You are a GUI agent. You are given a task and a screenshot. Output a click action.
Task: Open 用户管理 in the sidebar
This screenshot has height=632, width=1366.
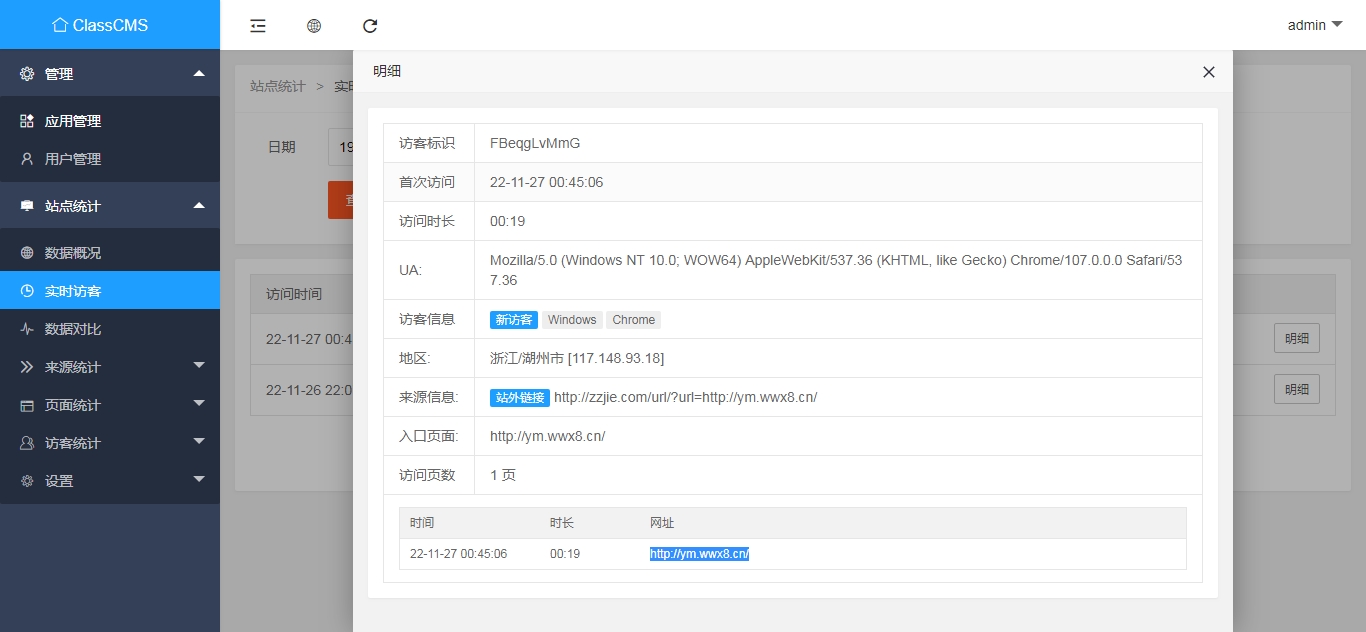73,159
